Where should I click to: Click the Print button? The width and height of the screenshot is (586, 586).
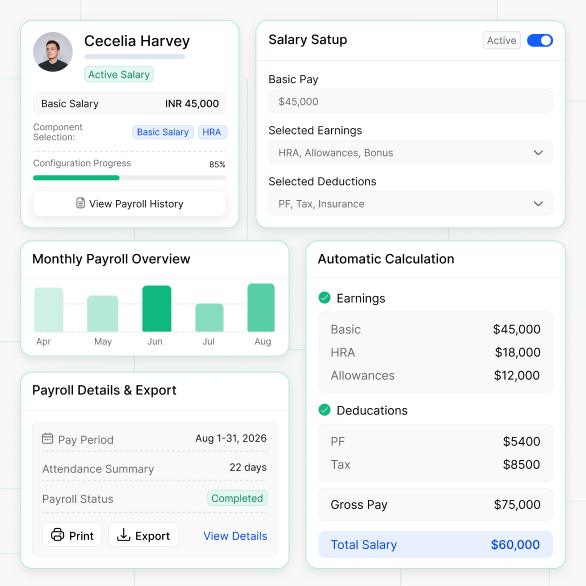72,535
